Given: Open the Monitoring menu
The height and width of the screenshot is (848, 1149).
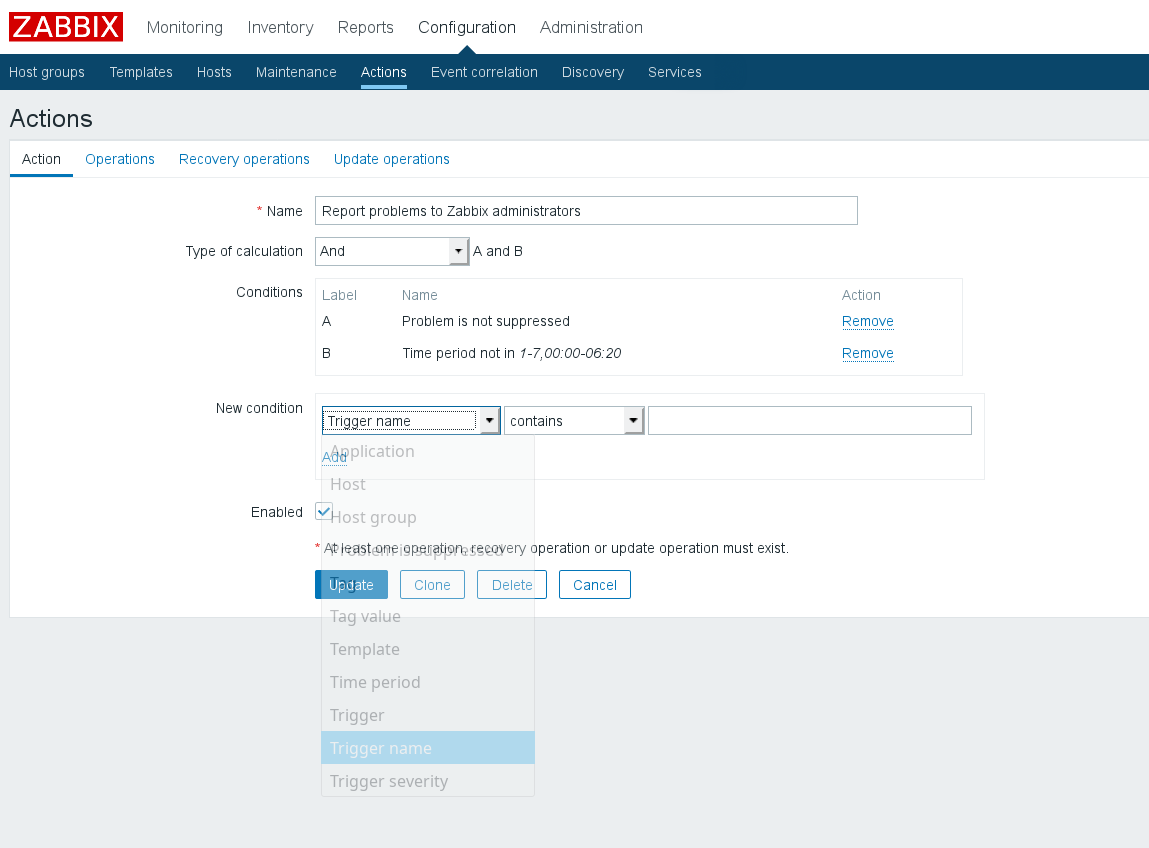Looking at the screenshot, I should coord(185,27).
